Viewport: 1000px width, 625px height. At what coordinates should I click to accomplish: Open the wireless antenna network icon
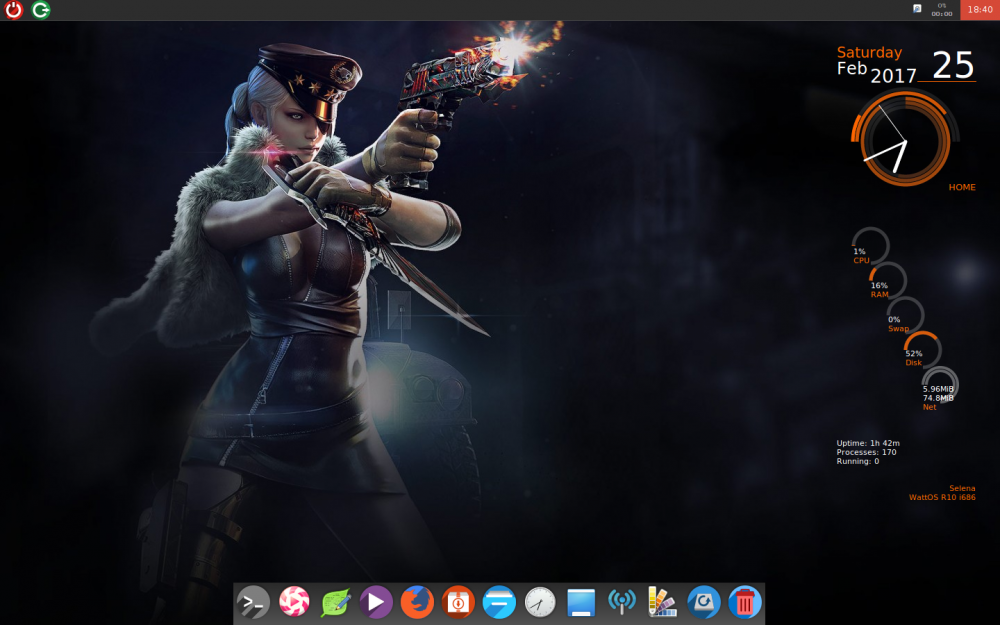pos(622,601)
